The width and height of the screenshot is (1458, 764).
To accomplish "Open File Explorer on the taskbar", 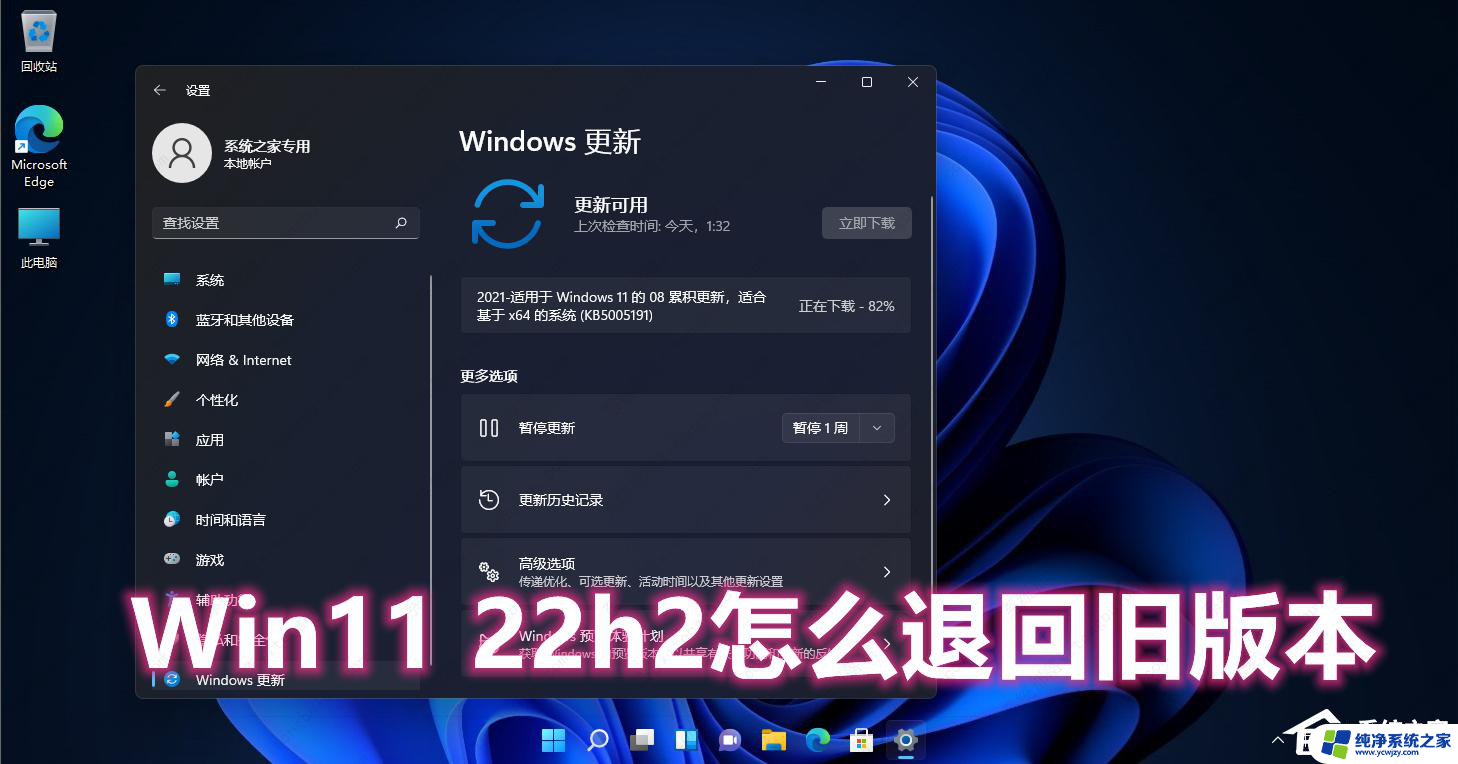I will [x=774, y=740].
